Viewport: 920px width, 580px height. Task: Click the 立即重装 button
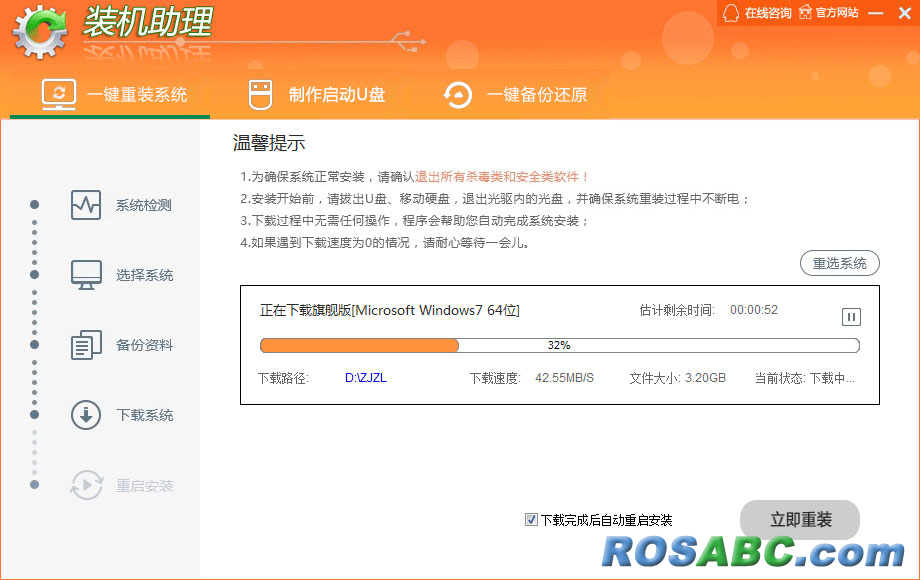coord(800,520)
